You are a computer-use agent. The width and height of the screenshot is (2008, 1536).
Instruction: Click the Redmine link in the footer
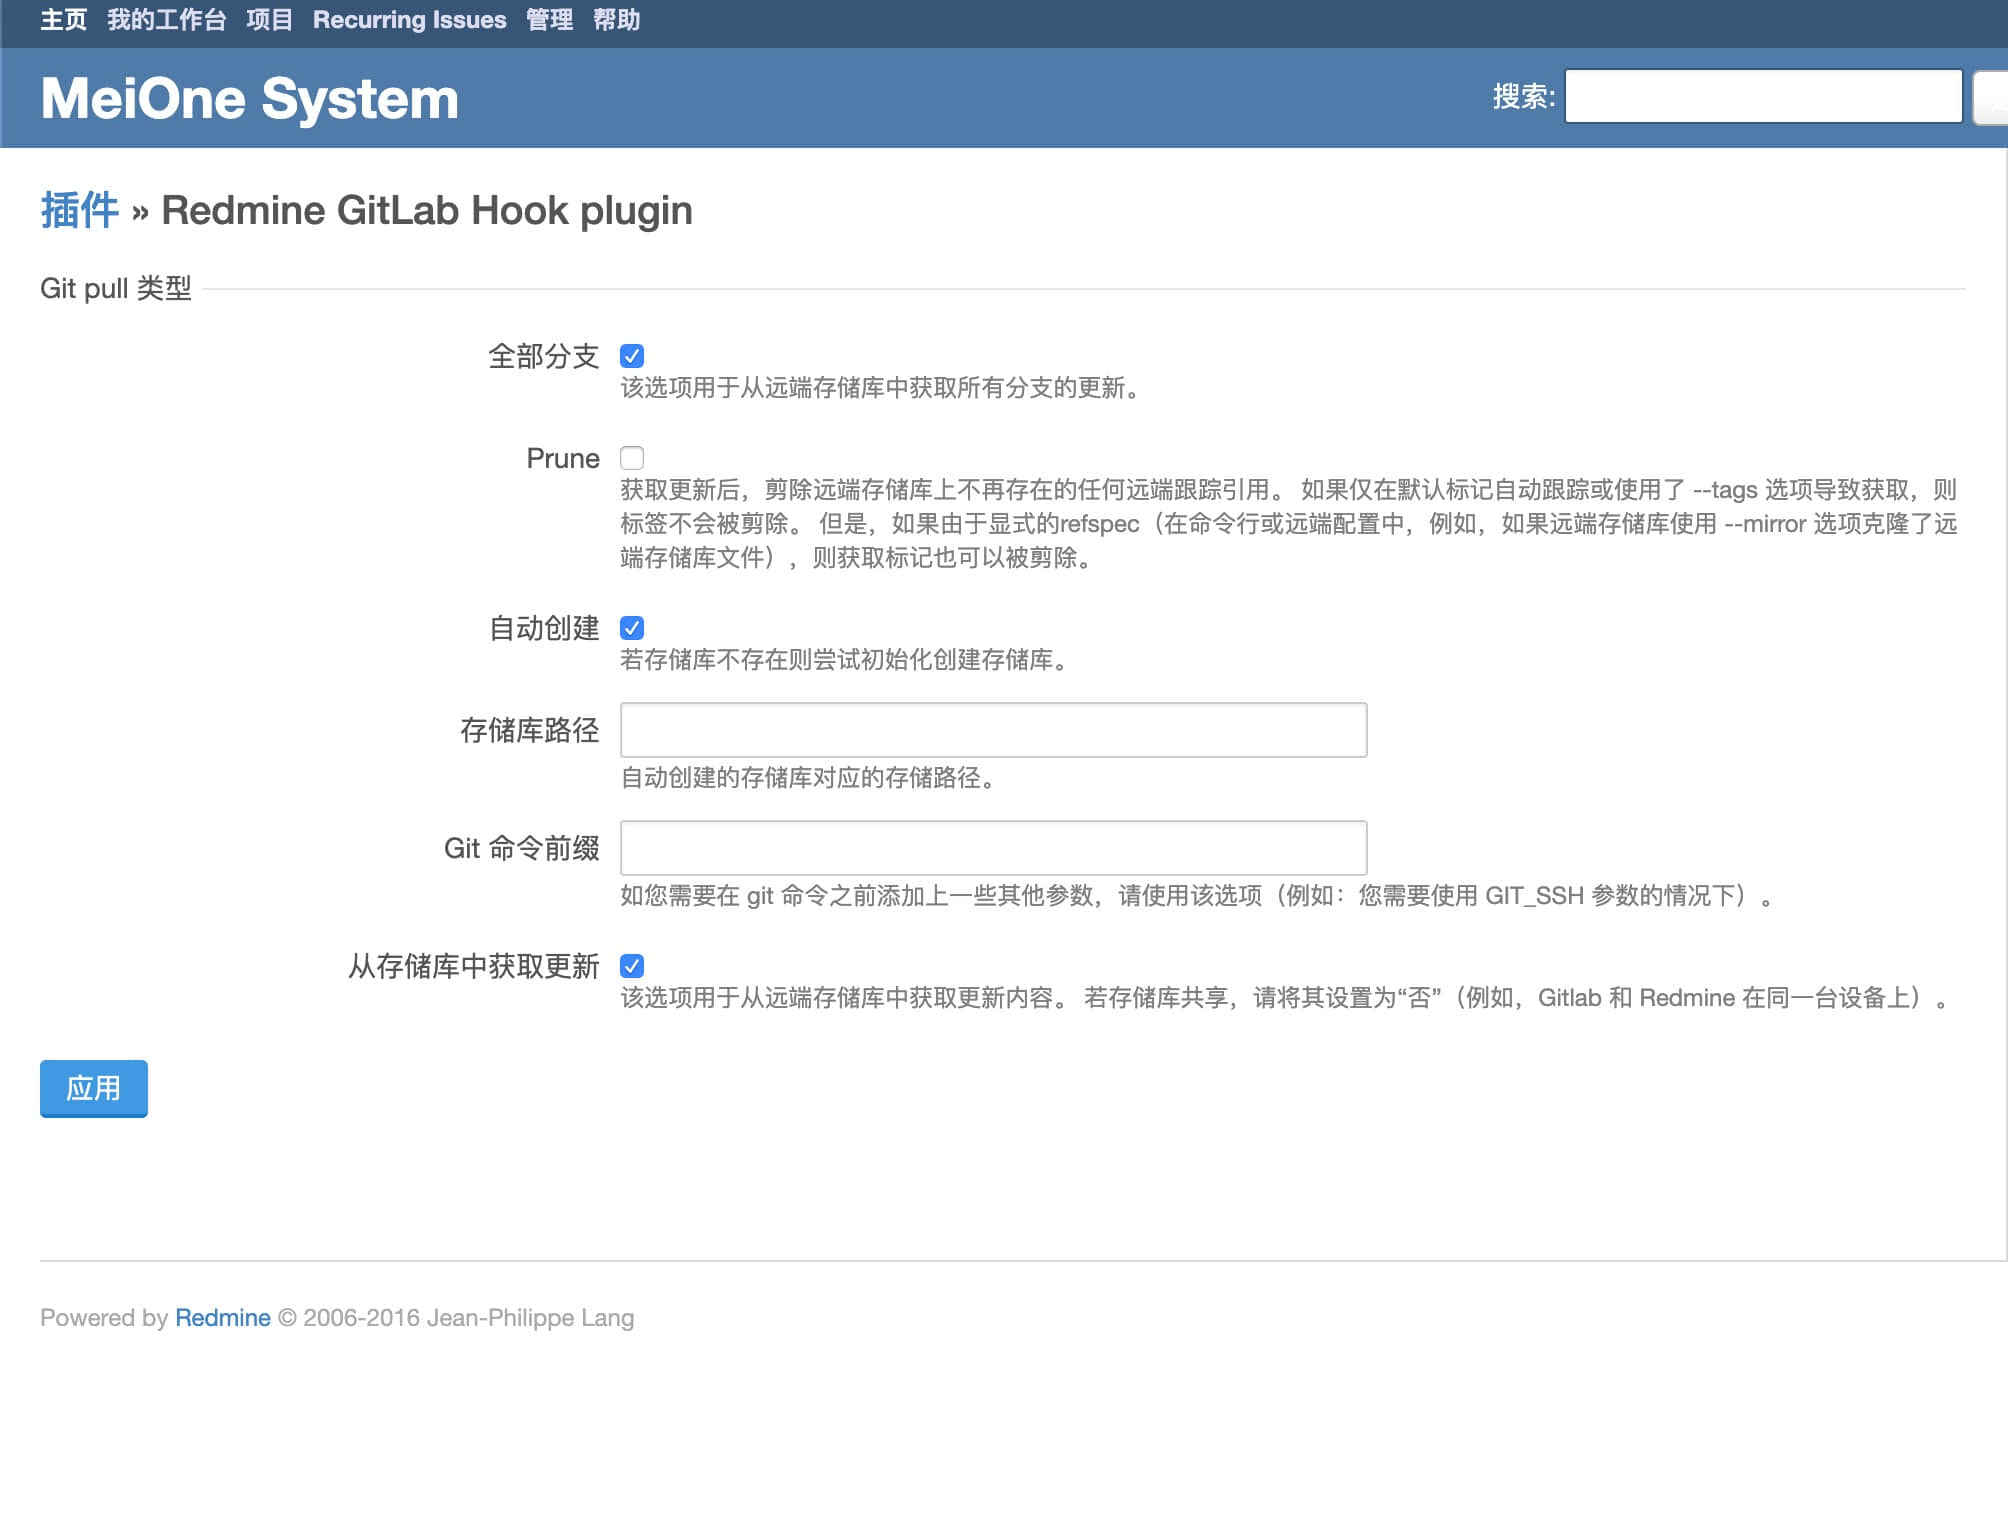point(222,1317)
